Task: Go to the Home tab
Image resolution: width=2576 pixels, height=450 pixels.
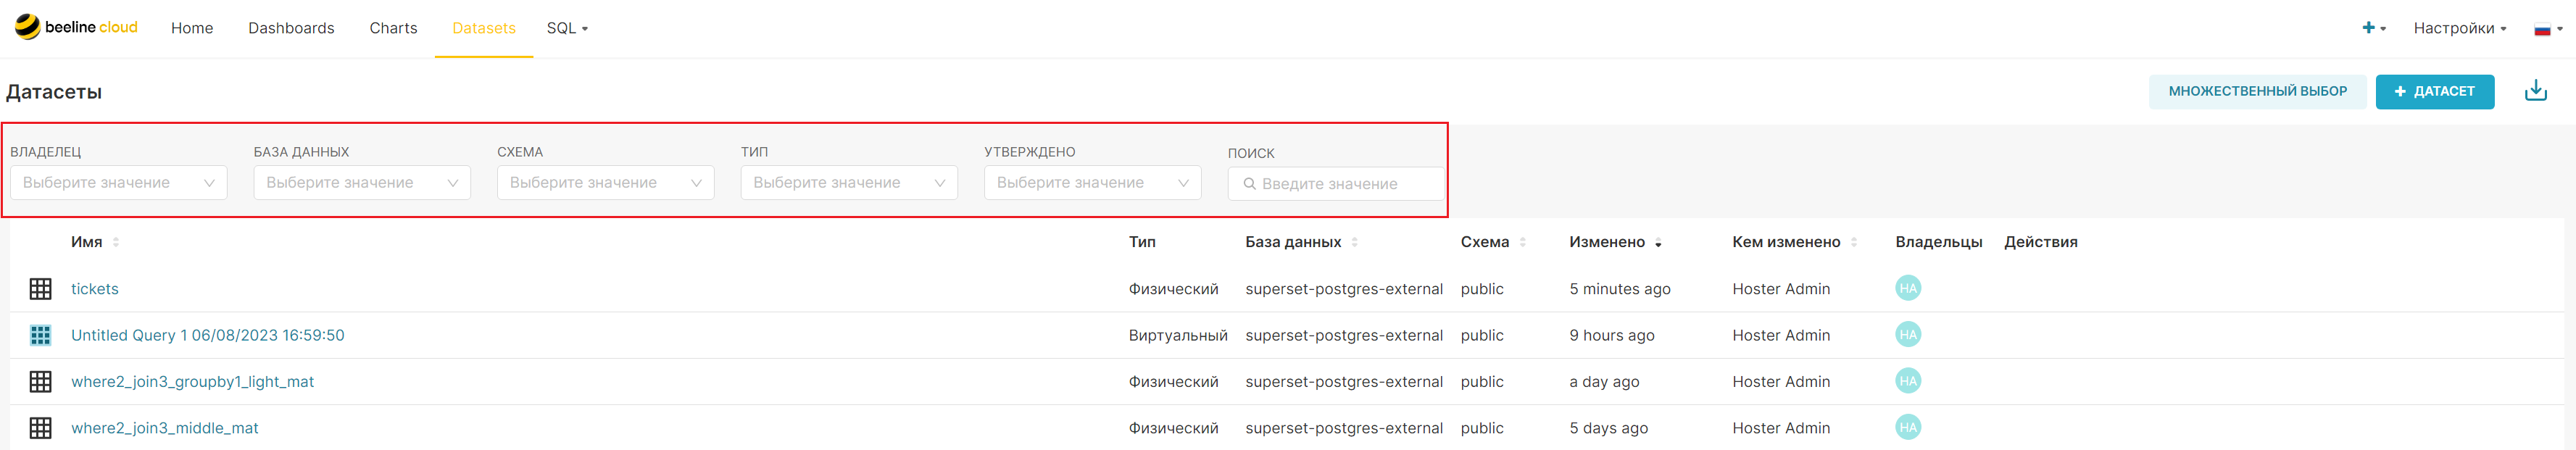Action: [192, 28]
